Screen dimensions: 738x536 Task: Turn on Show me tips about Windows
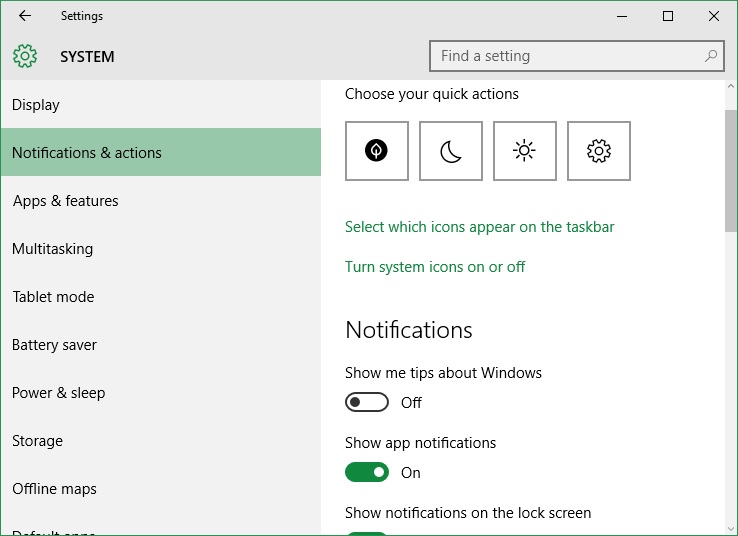(x=367, y=402)
